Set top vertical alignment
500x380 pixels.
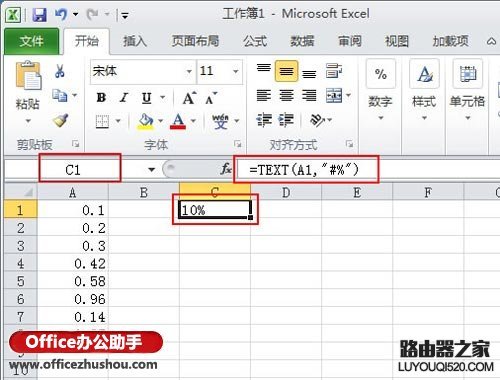click(264, 69)
